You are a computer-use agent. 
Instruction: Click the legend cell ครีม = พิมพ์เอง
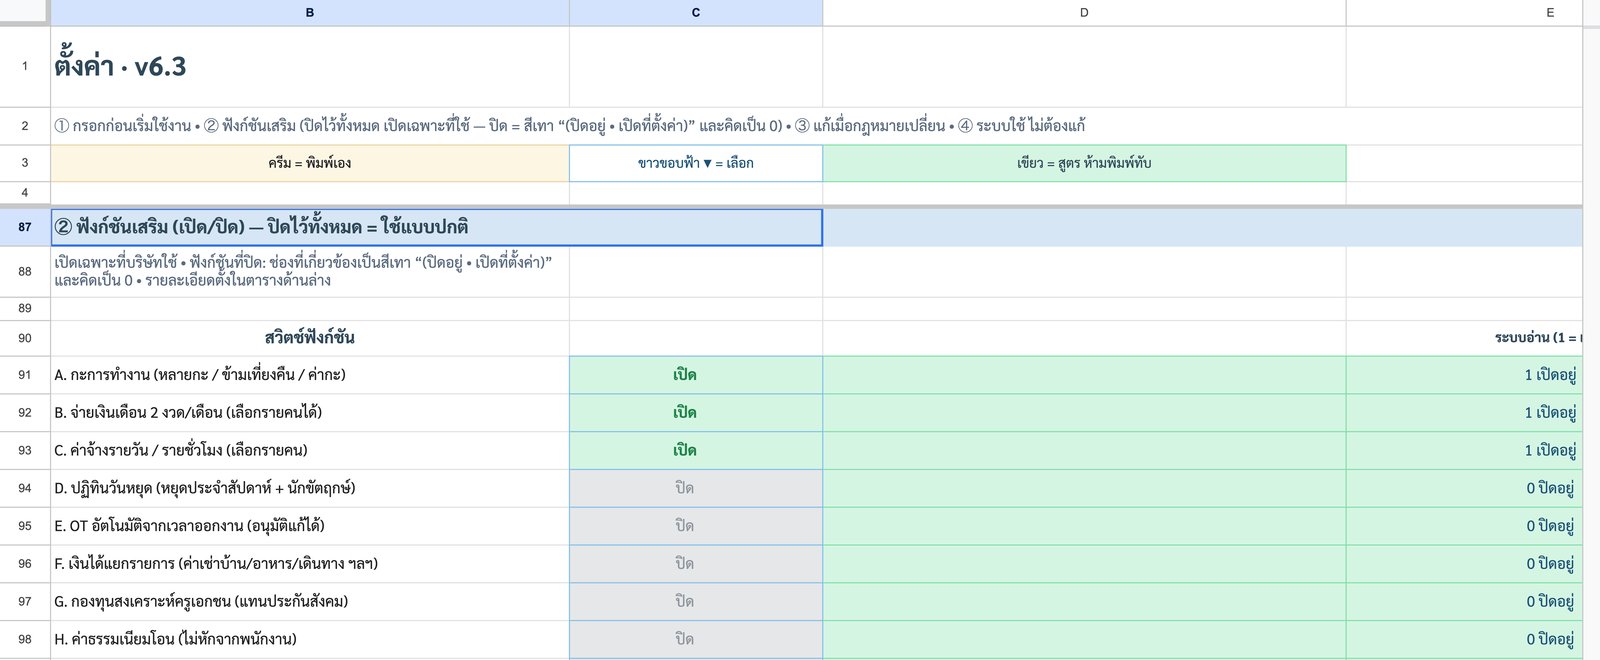310,163
